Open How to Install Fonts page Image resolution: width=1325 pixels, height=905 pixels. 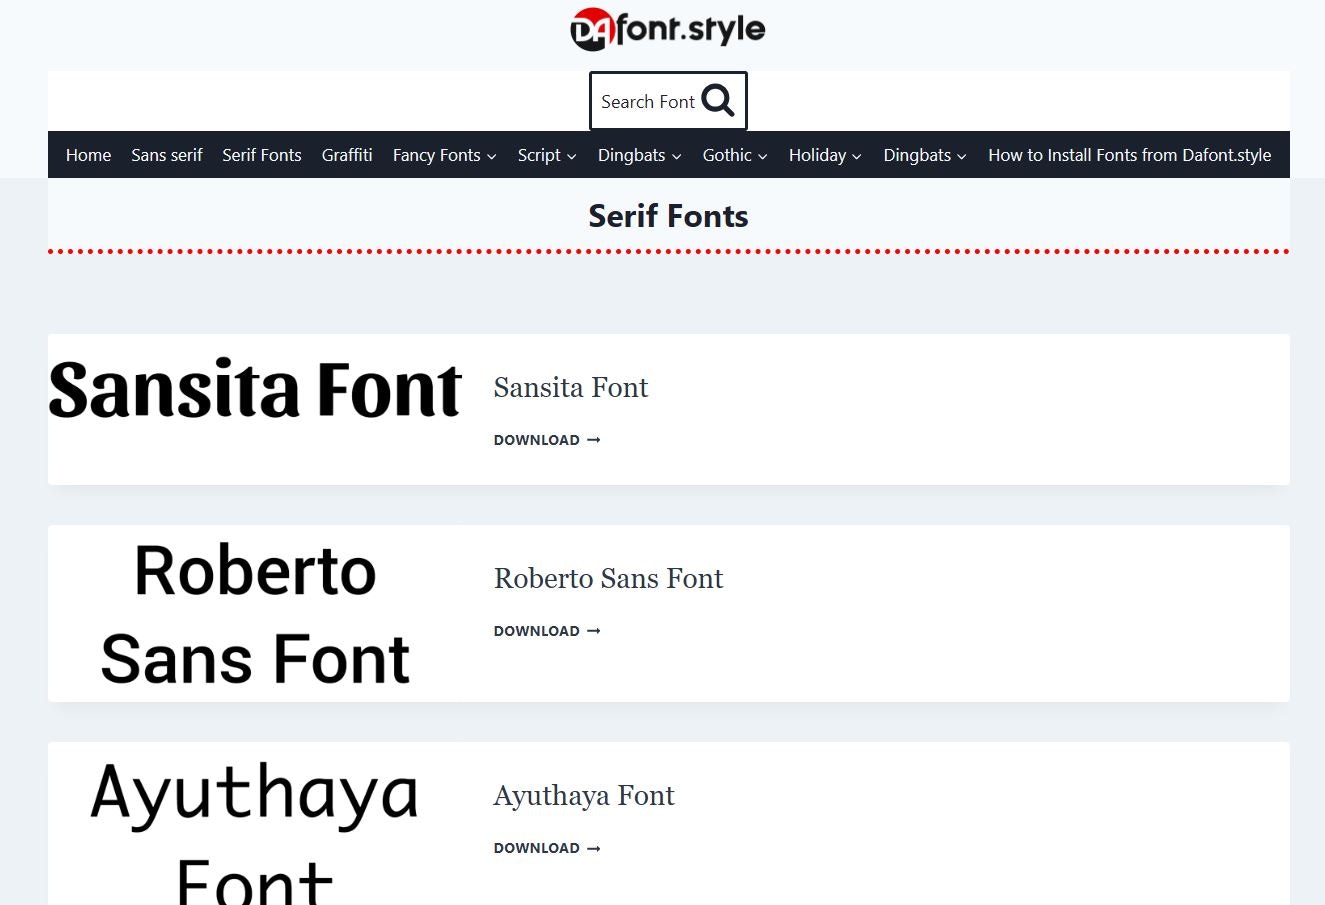[x=1129, y=155]
